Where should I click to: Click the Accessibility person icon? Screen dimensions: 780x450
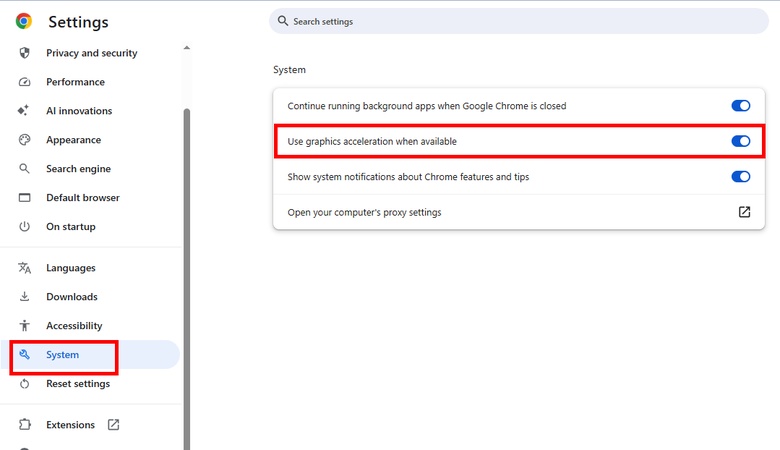[x=24, y=325]
